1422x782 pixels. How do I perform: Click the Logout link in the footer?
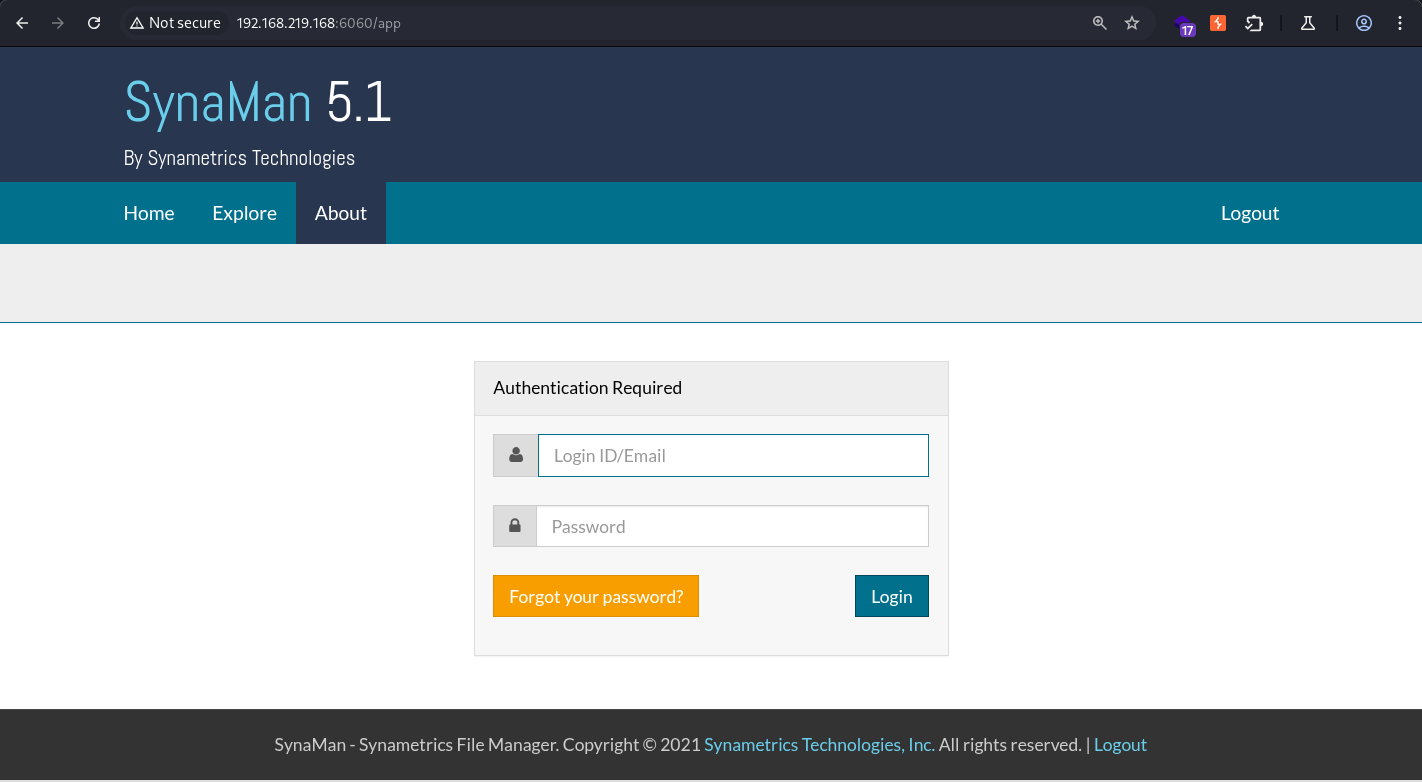coord(1120,745)
